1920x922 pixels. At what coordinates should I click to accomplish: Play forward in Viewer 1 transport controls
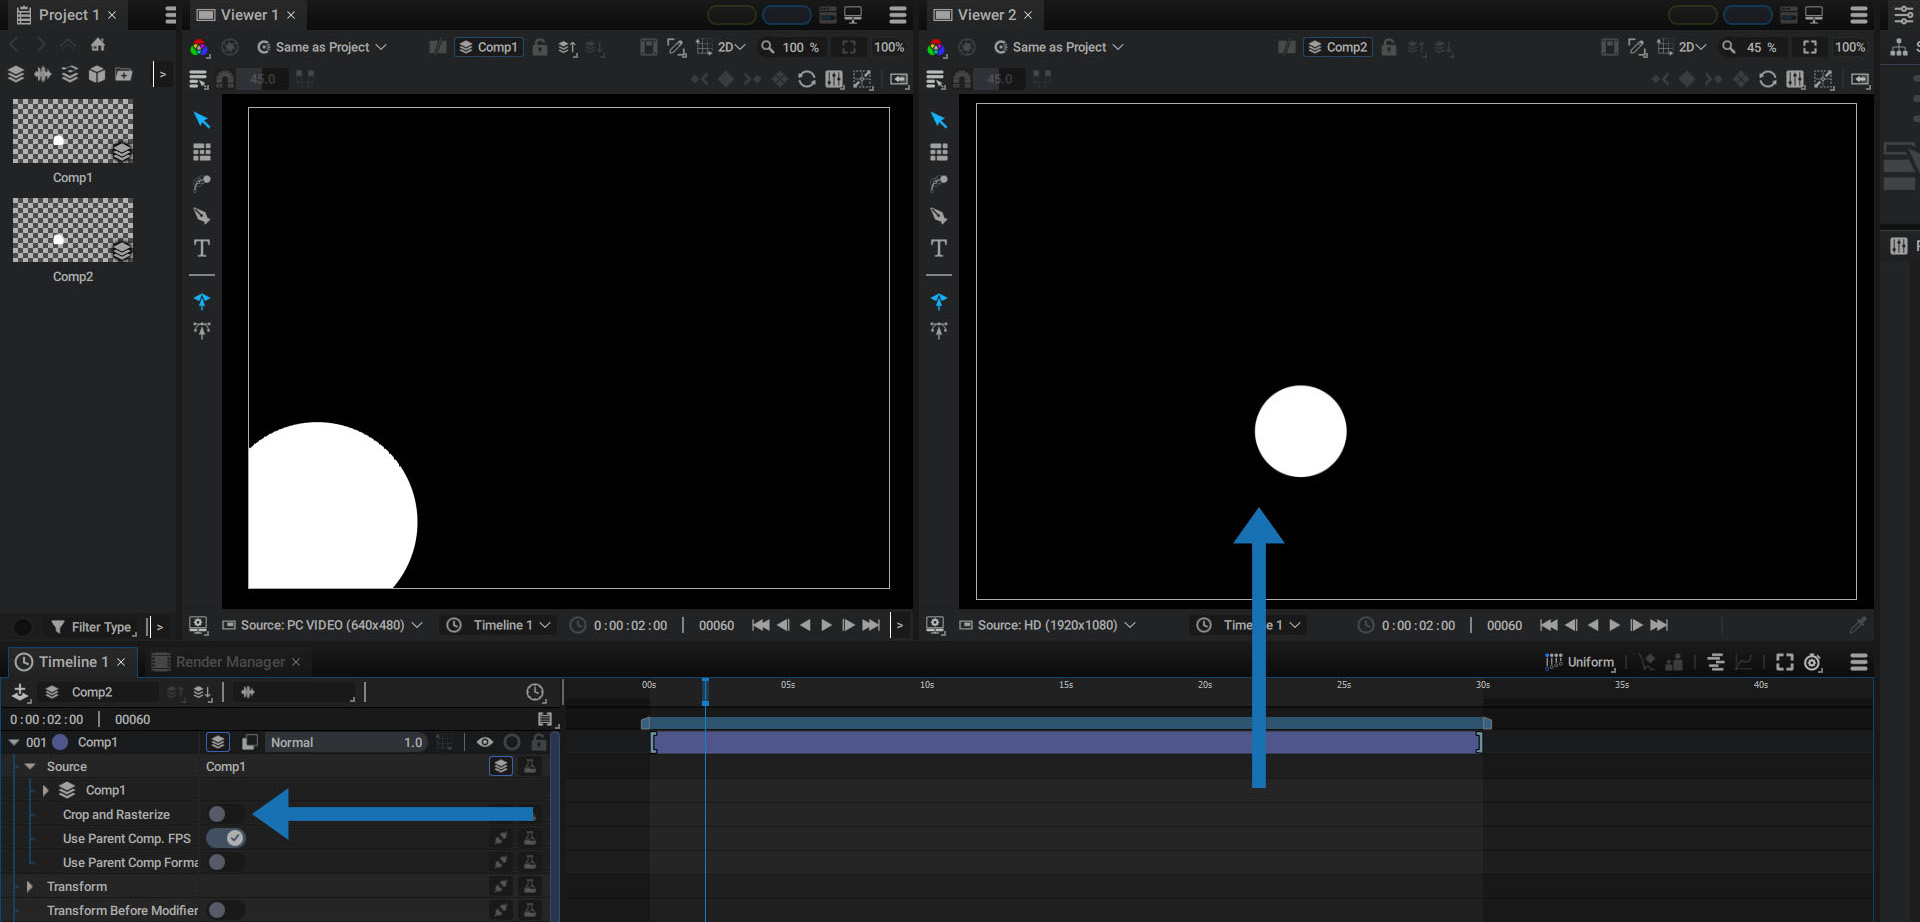coord(827,625)
